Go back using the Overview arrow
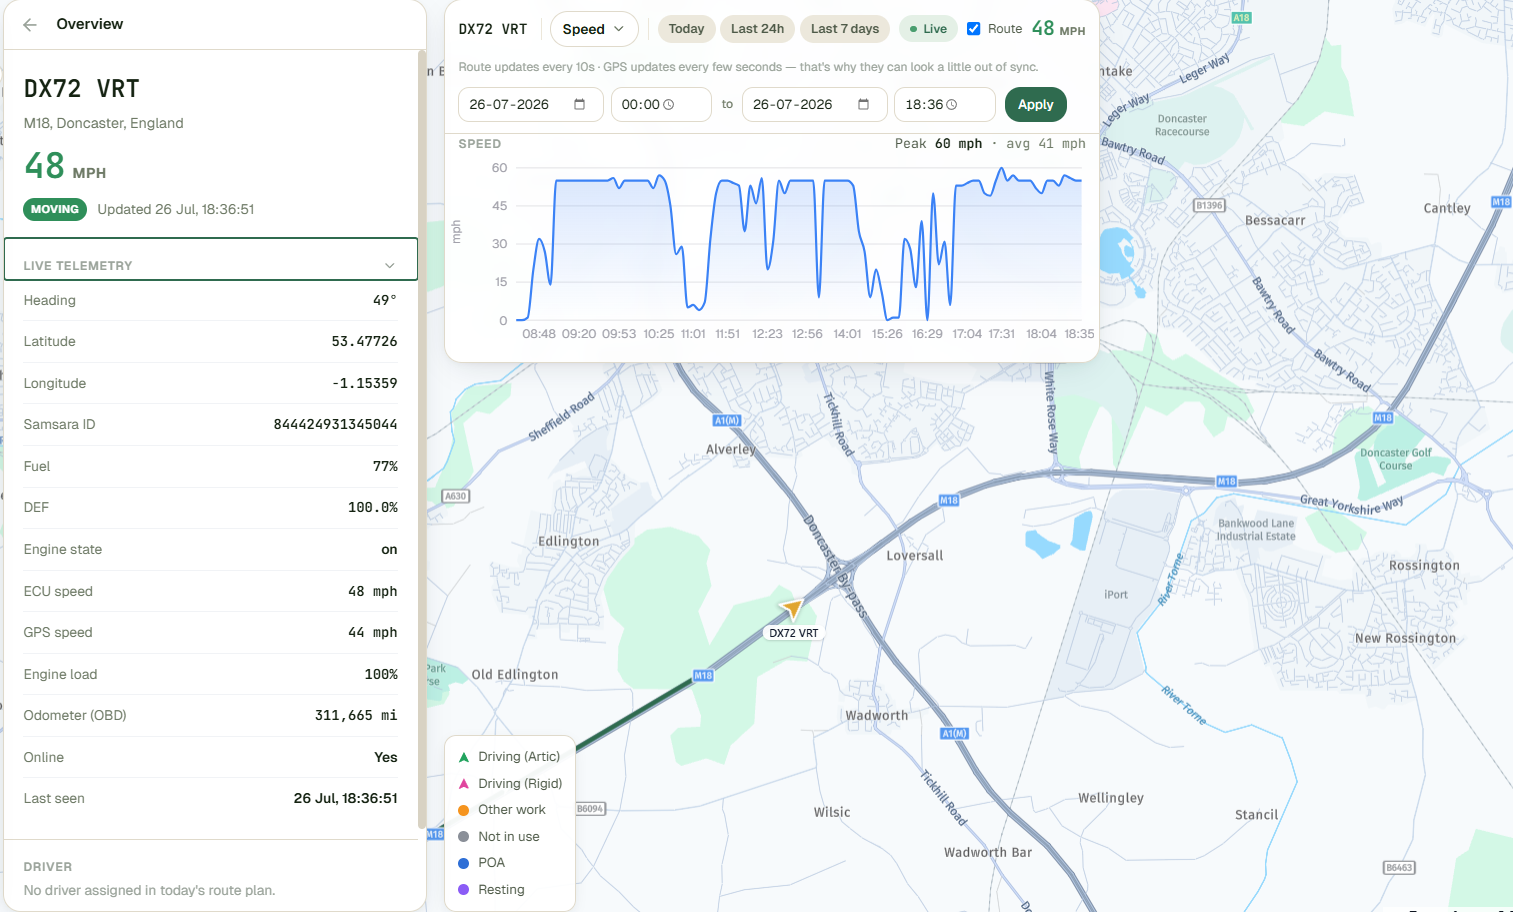Viewport: 1513px width, 912px height. 30,25
